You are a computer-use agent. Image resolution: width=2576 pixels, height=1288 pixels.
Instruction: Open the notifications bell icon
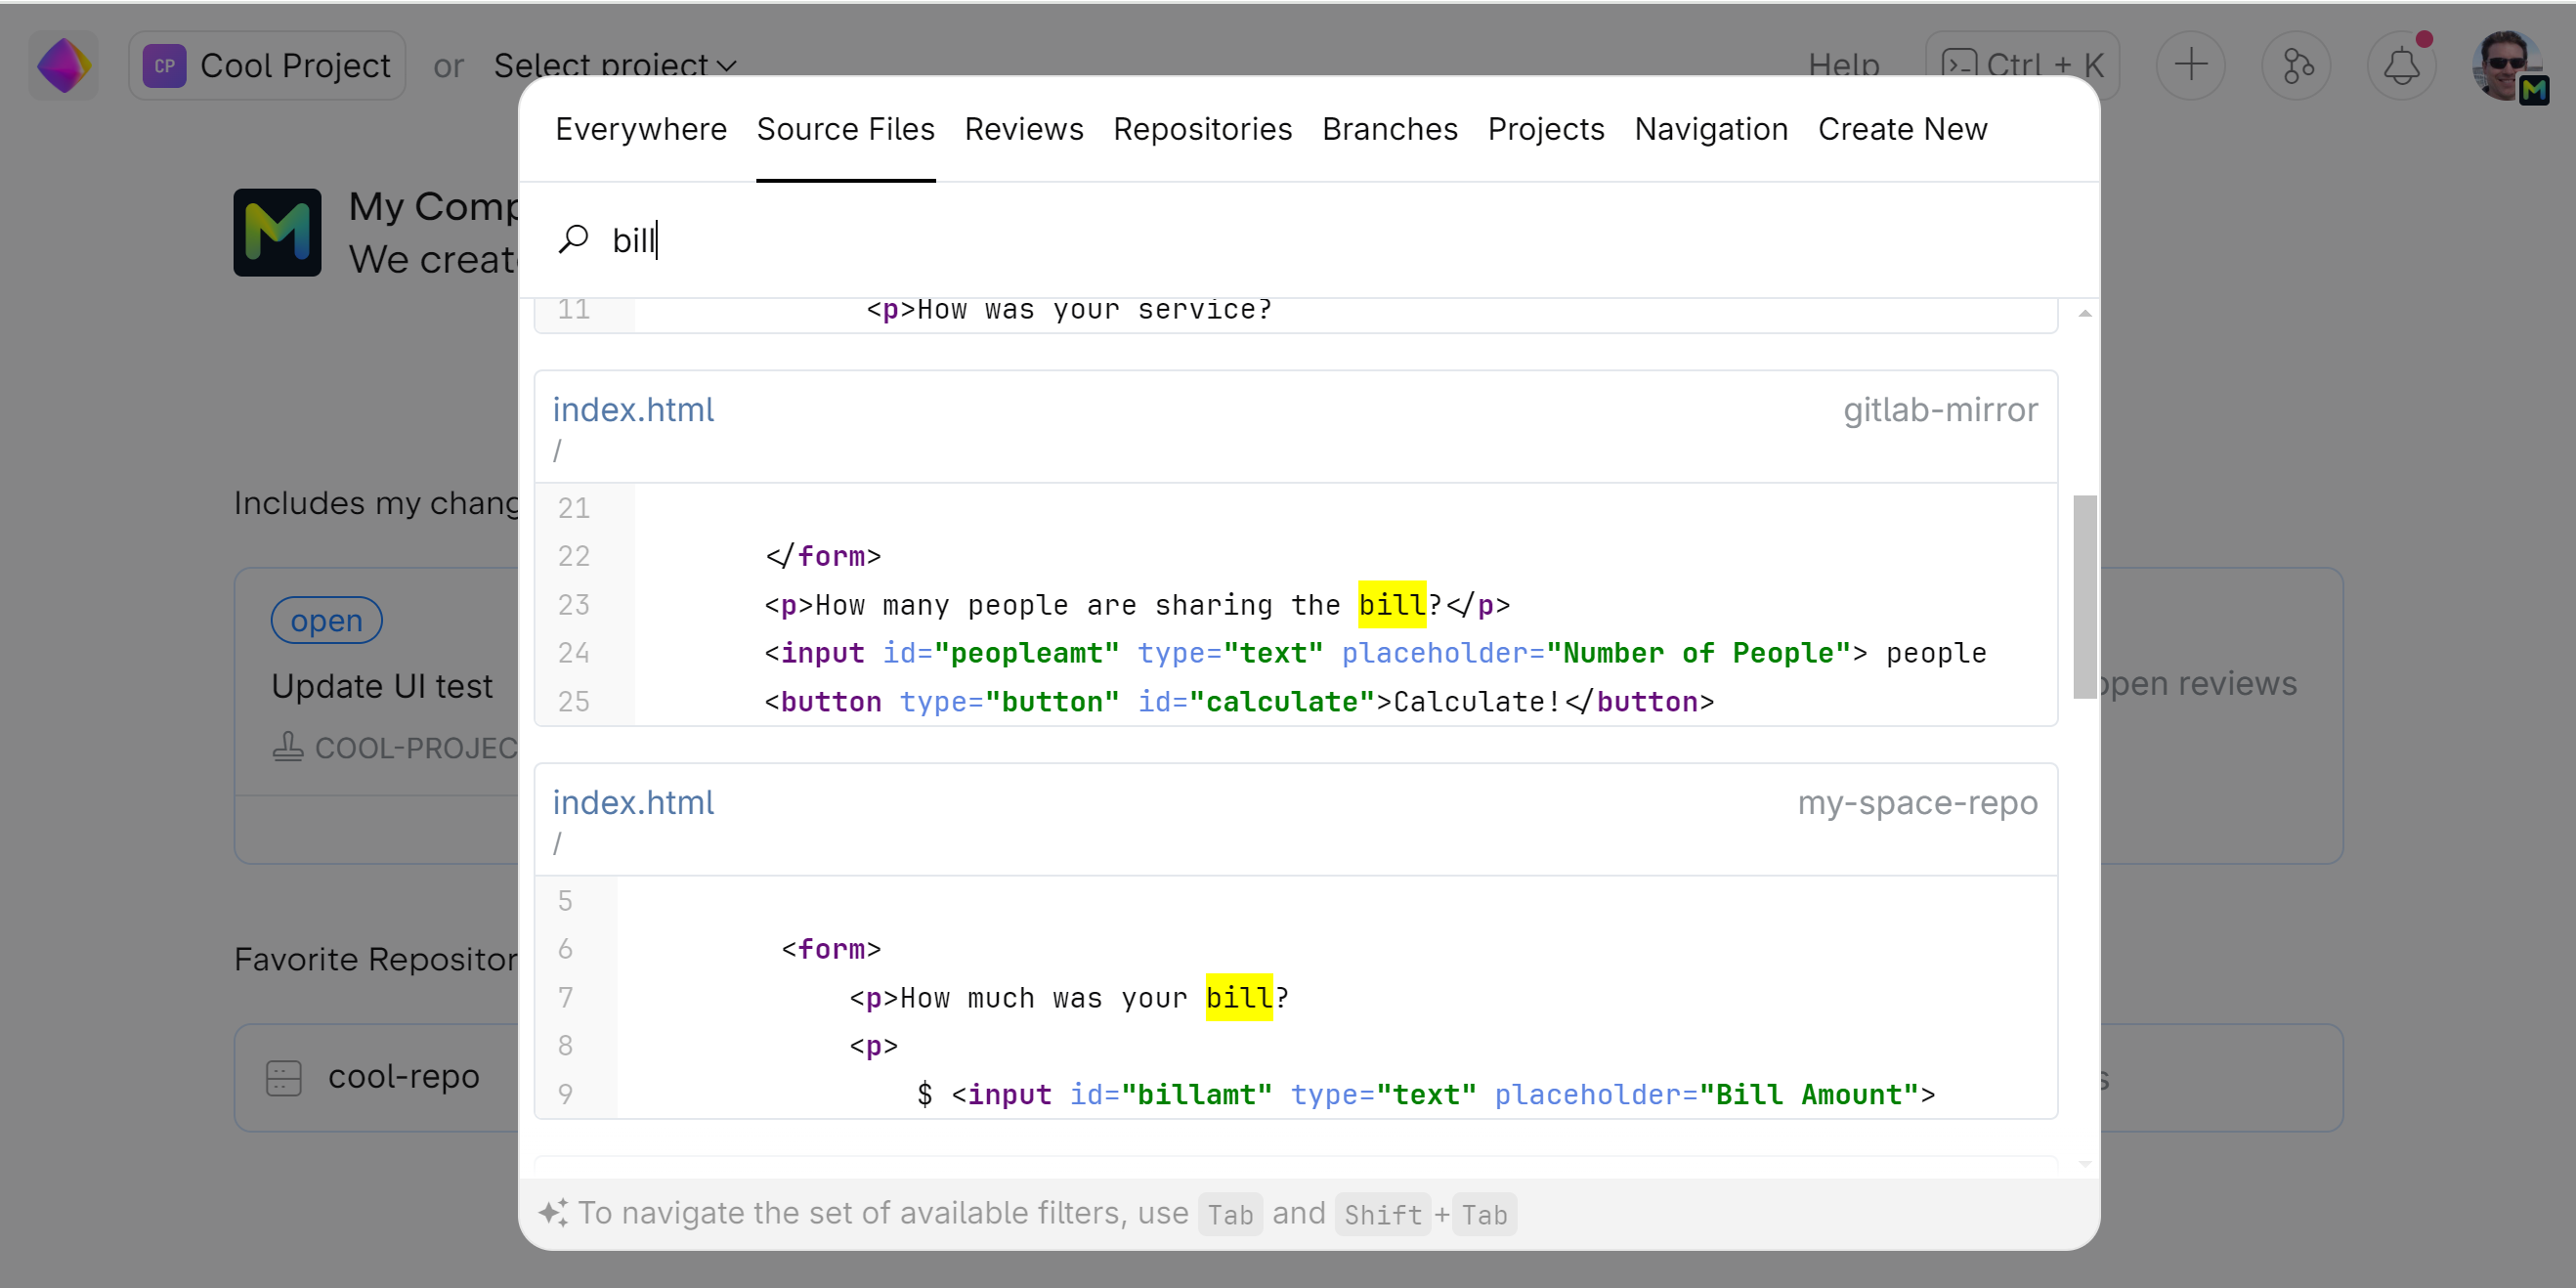pyautogui.click(x=2401, y=66)
